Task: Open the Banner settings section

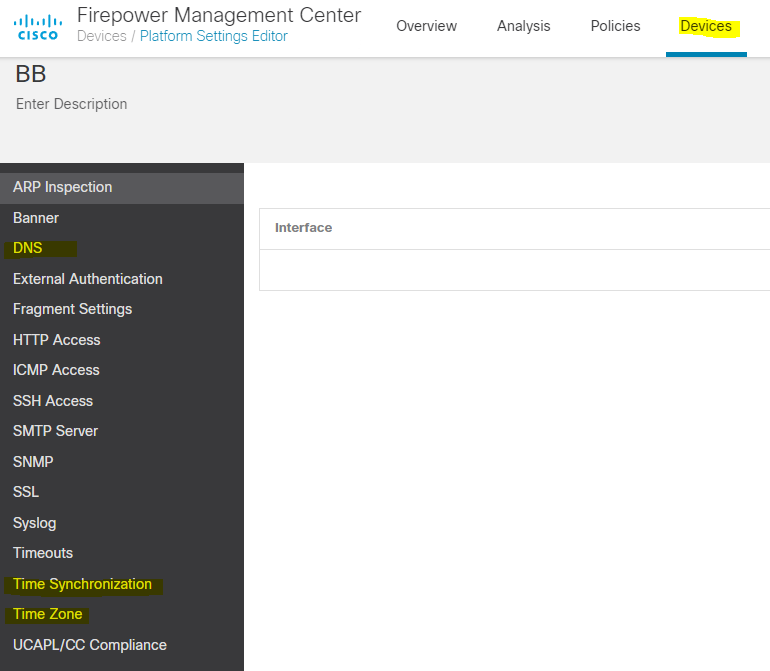Action: point(36,218)
